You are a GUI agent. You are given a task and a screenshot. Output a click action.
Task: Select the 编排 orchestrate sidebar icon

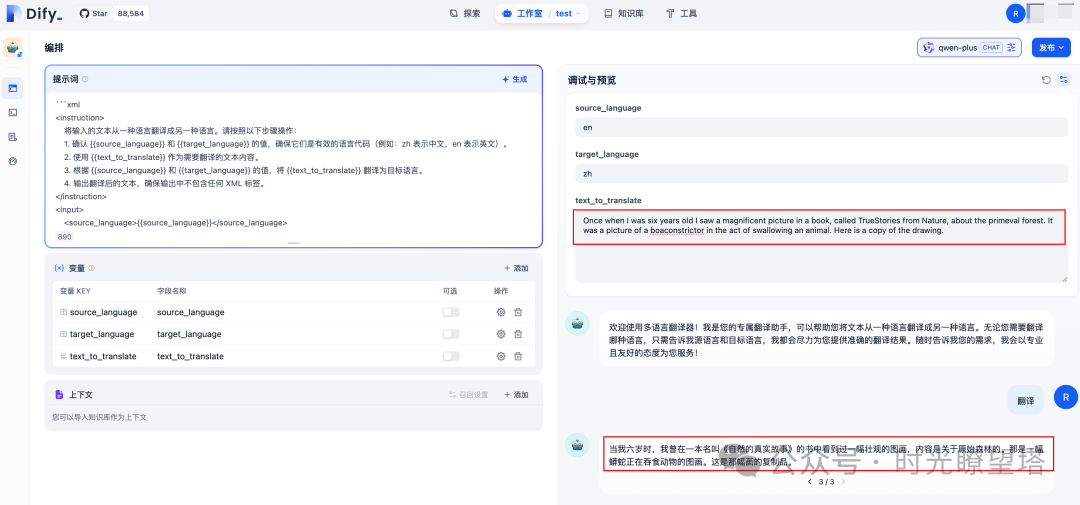coord(12,88)
